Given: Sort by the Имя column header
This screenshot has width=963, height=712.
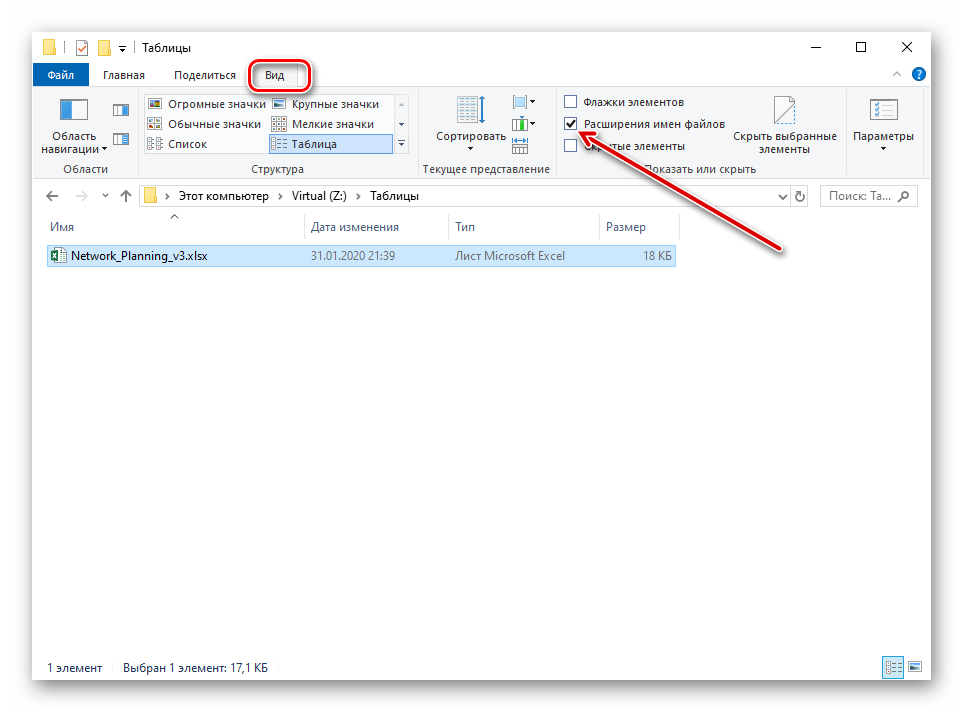Looking at the screenshot, I should [175, 227].
